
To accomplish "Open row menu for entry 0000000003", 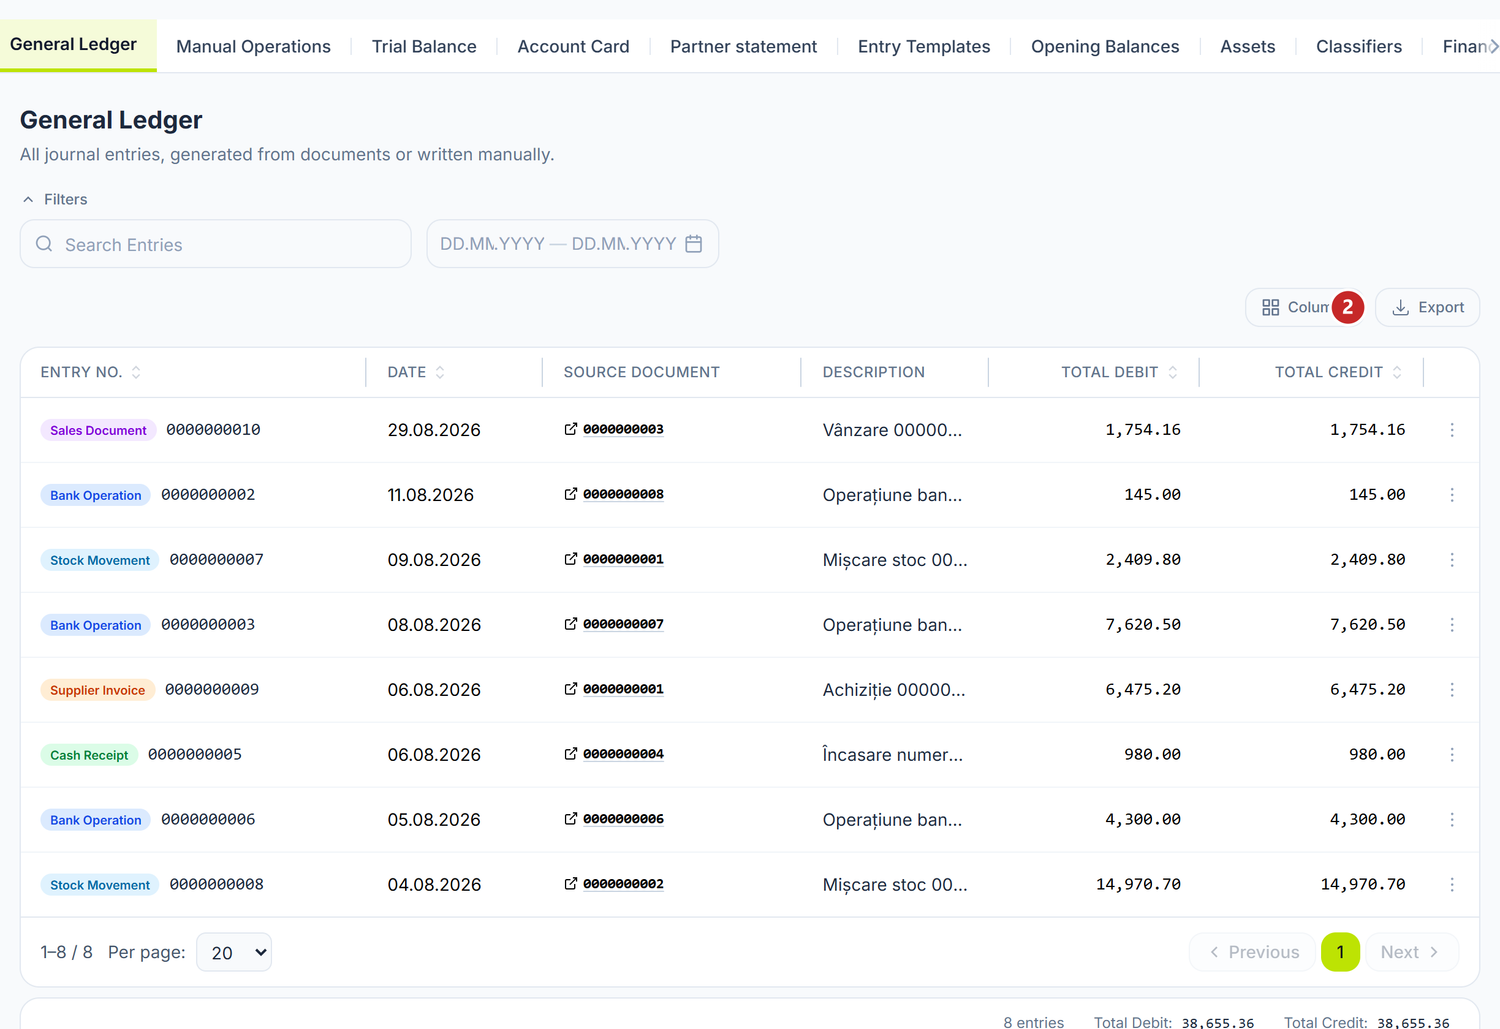I will pyautogui.click(x=1452, y=625).
